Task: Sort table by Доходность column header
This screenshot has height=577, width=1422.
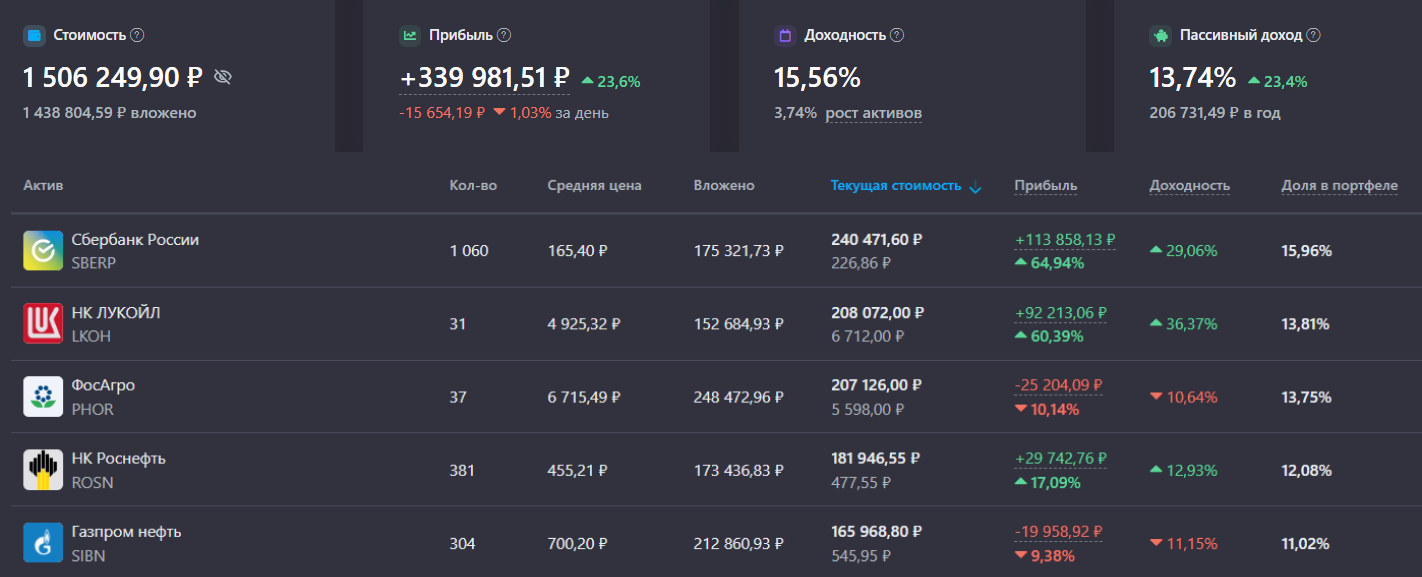Action: coord(1189,186)
